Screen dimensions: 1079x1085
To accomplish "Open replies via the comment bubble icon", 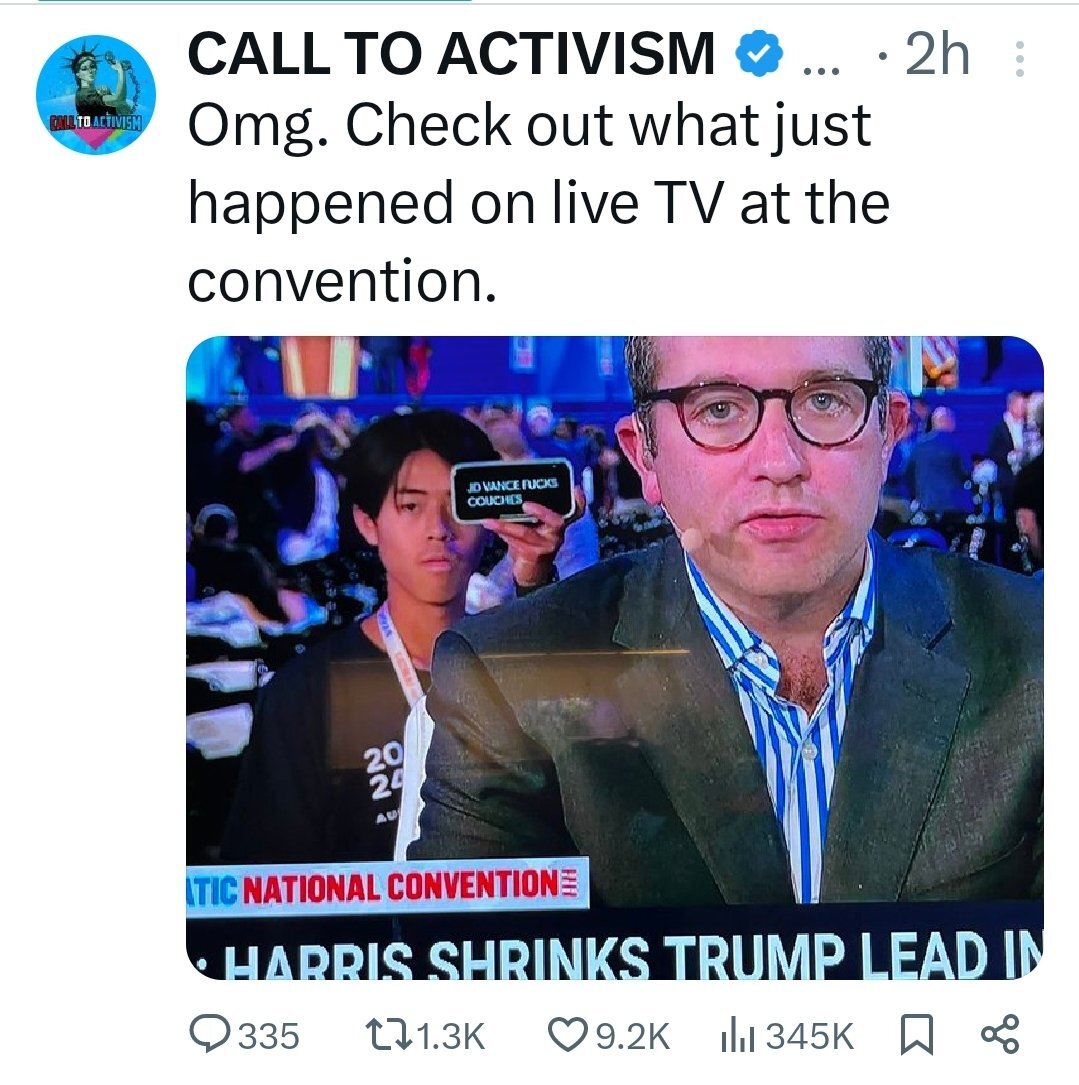I will click(210, 1034).
